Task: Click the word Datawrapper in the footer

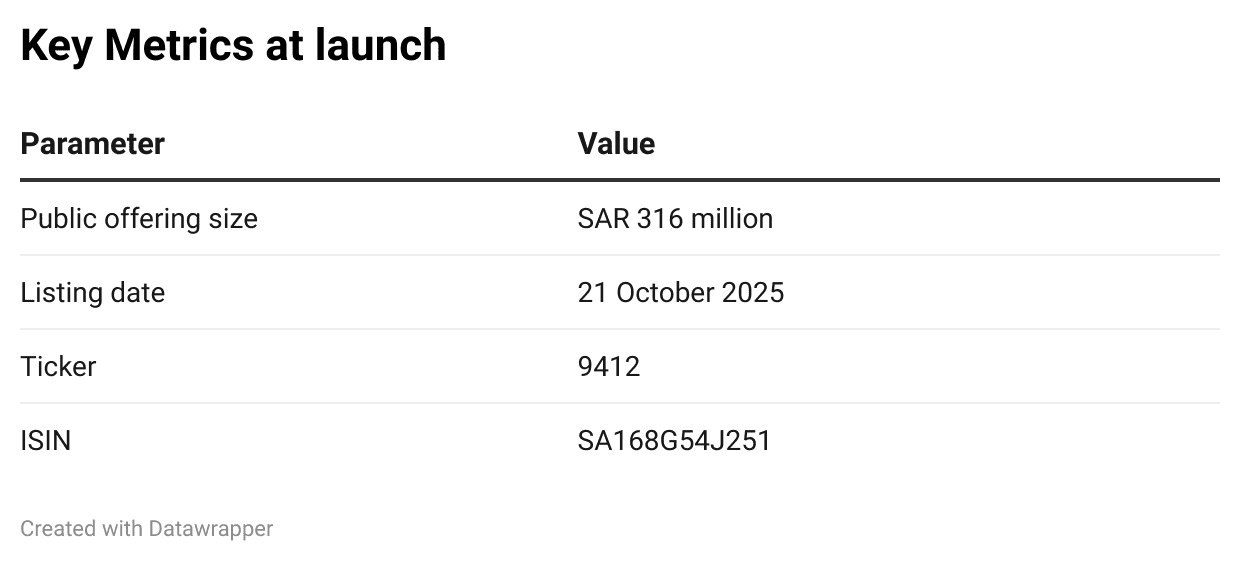Action: pyautogui.click(x=210, y=528)
